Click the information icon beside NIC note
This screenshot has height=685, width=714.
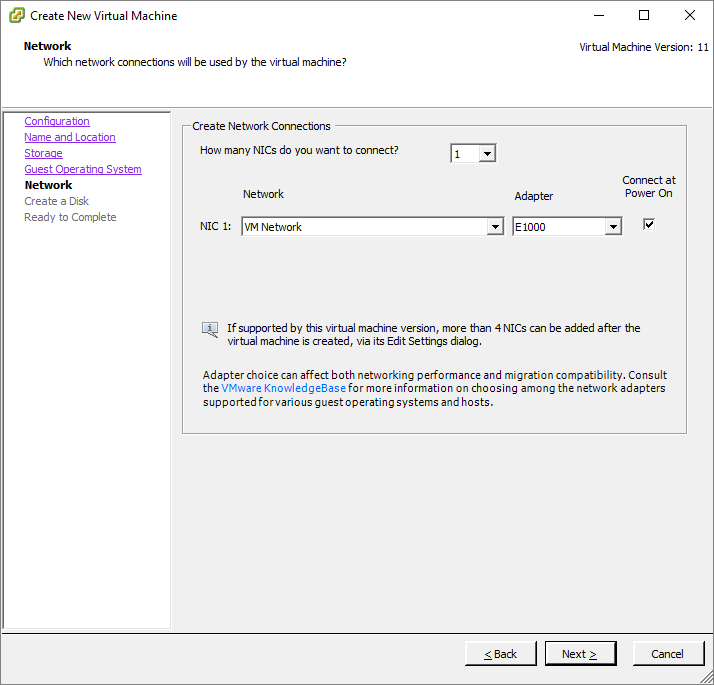[x=210, y=329]
